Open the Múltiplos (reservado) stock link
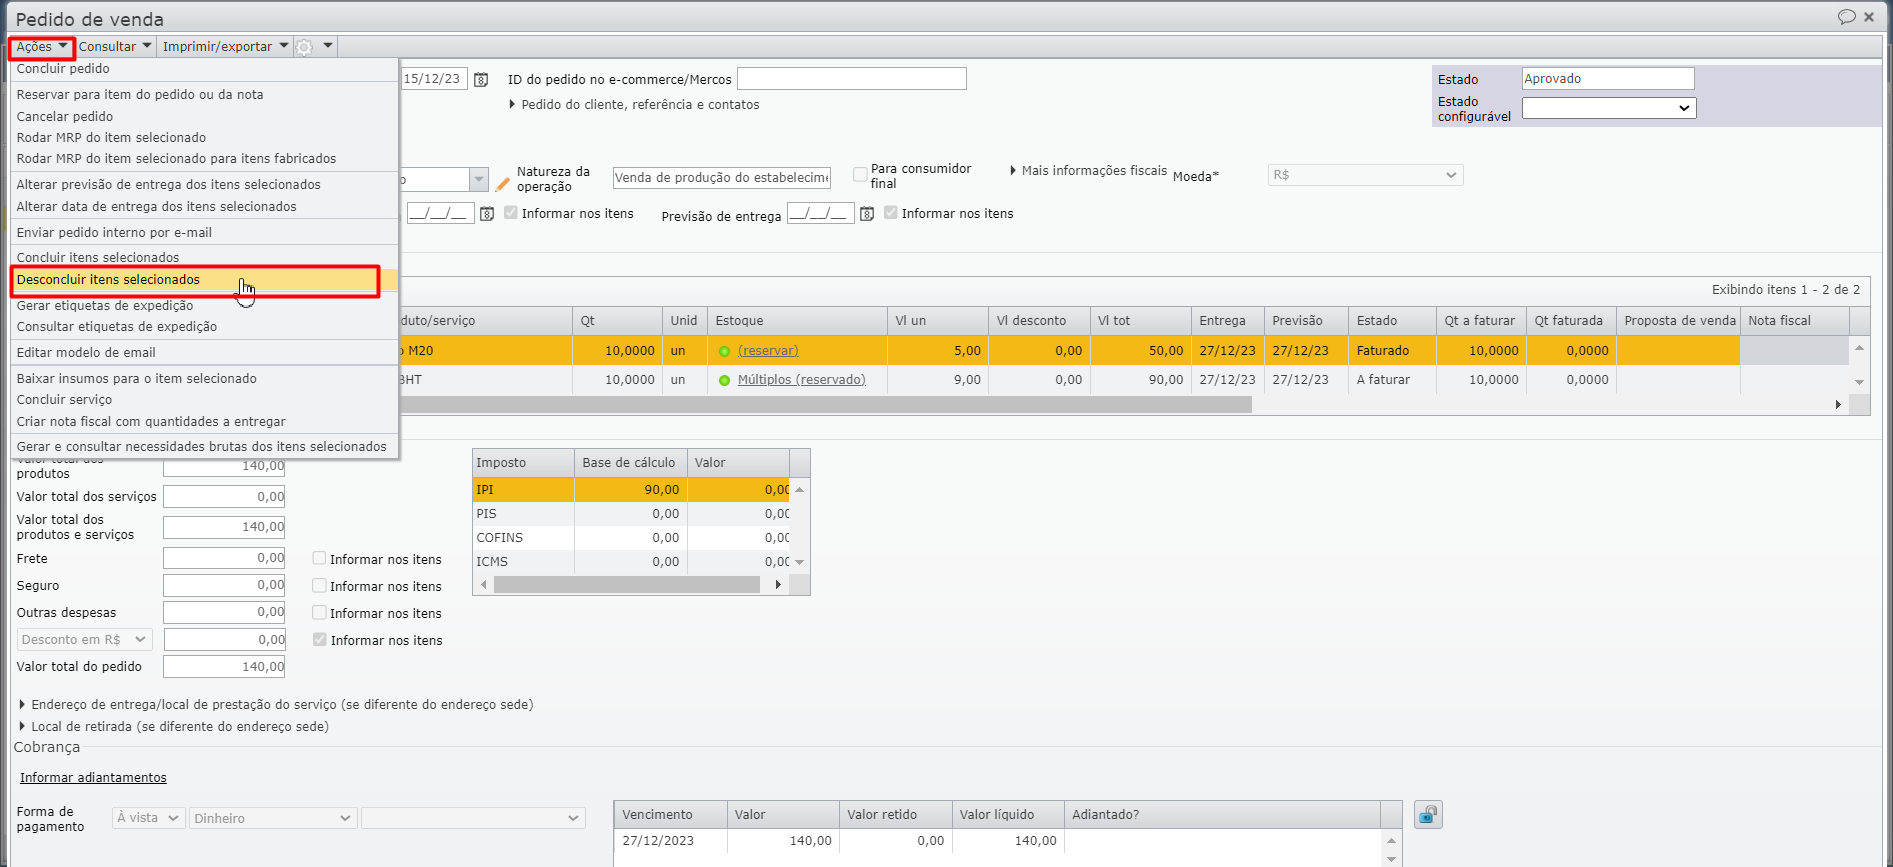Screen dimensions: 1893x867 click(801, 380)
